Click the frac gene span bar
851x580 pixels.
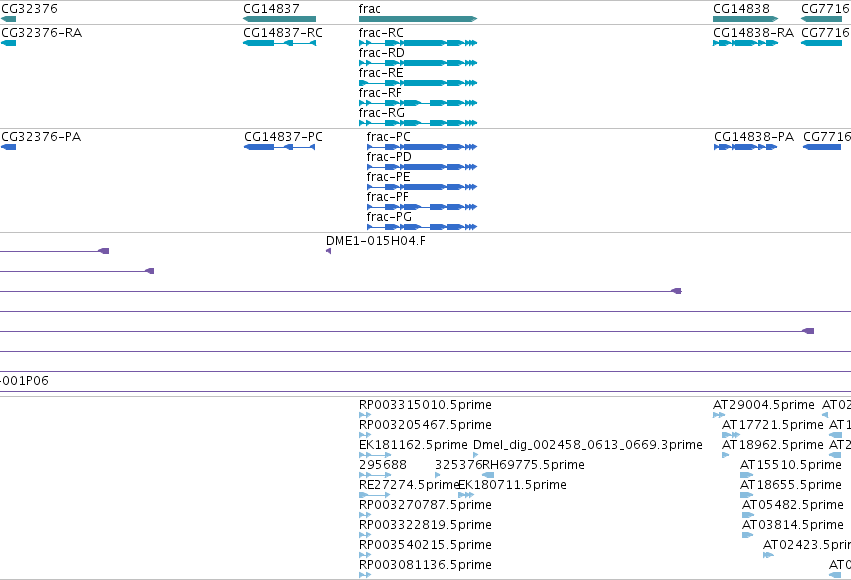click(x=418, y=19)
